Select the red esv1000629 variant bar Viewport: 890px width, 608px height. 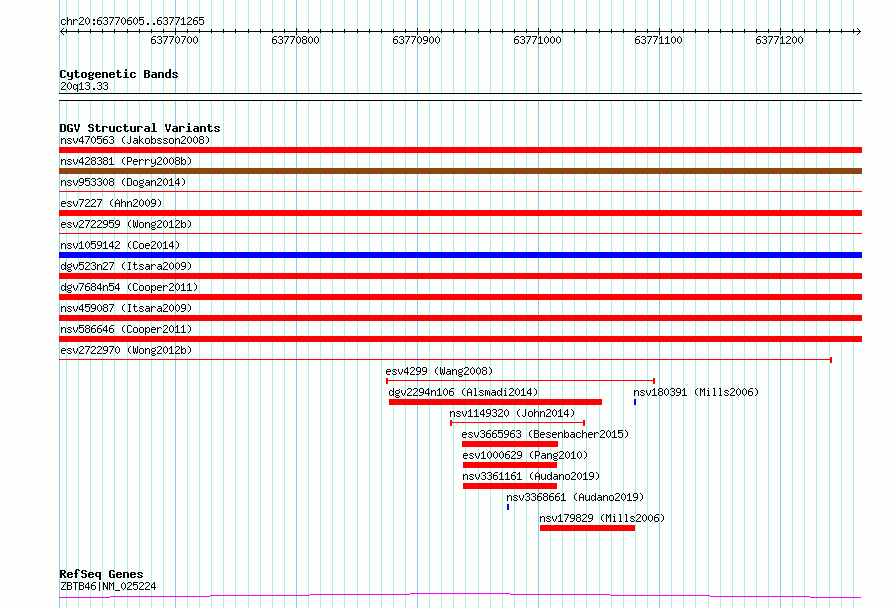[510, 465]
